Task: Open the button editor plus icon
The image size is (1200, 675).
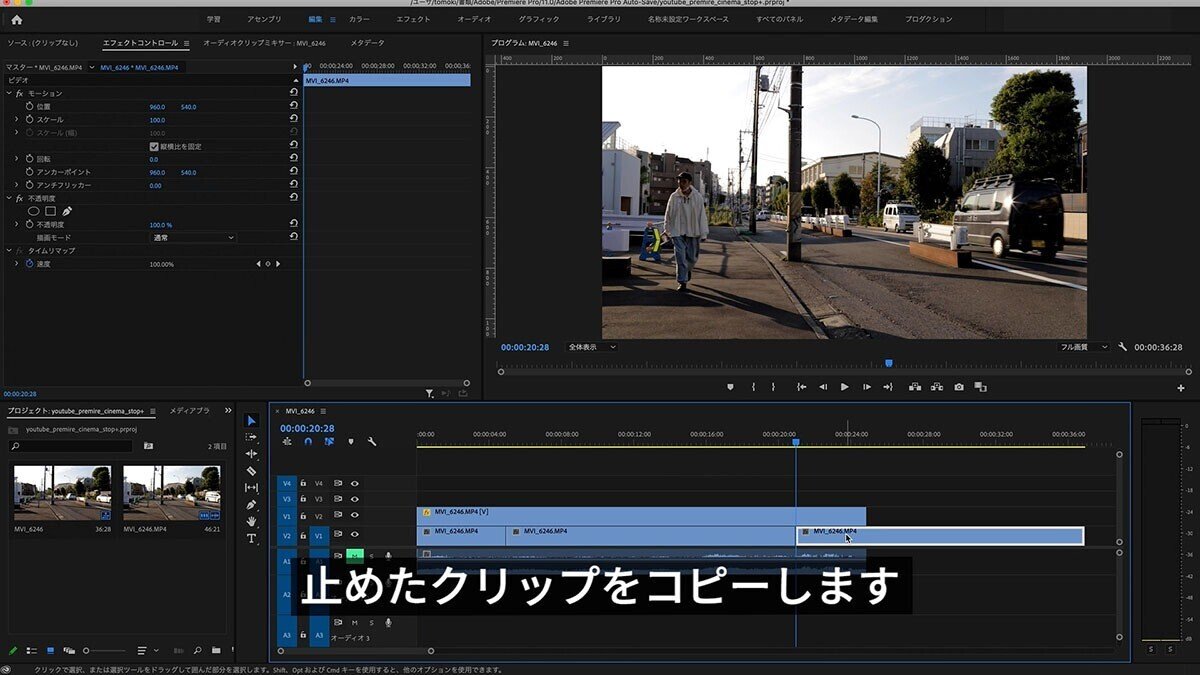Action: [x=1181, y=388]
